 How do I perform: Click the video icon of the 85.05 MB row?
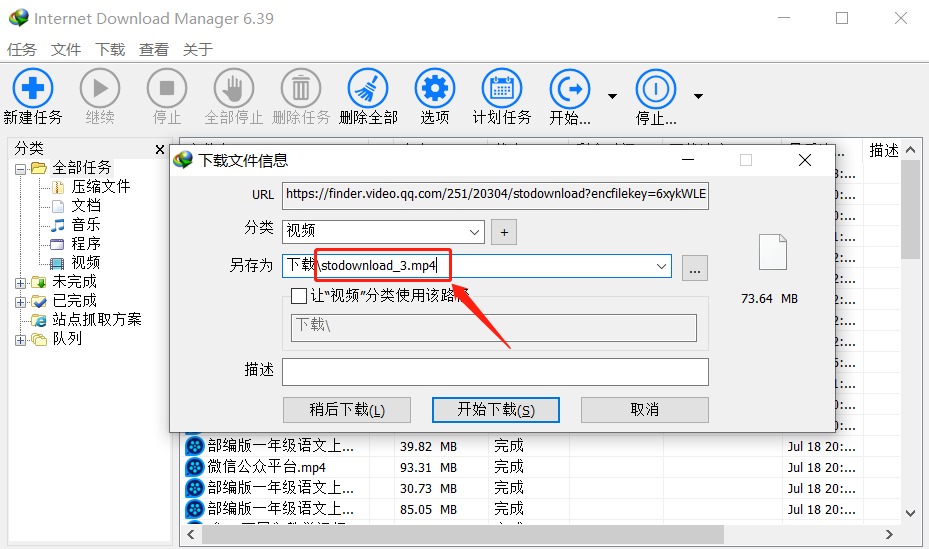pos(195,509)
